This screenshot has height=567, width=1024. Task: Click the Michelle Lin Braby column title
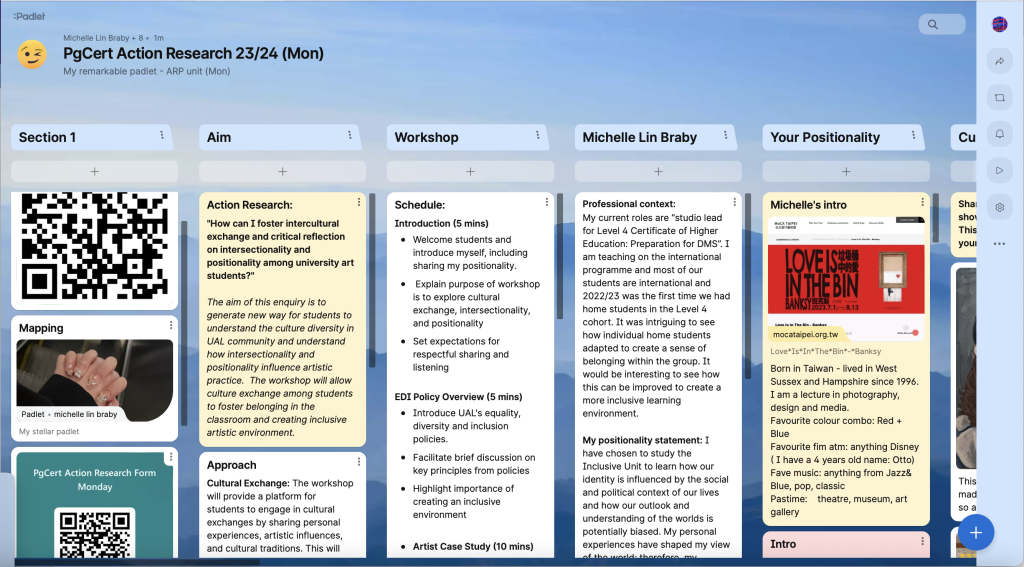pos(639,137)
